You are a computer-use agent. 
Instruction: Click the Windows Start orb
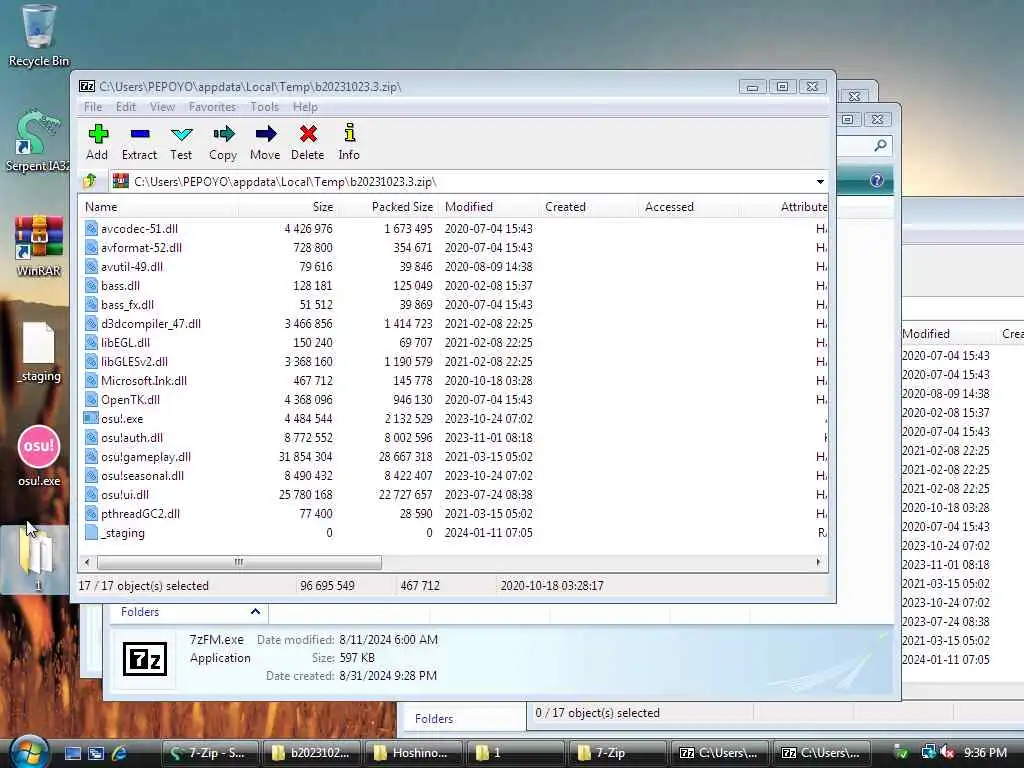click(27, 752)
